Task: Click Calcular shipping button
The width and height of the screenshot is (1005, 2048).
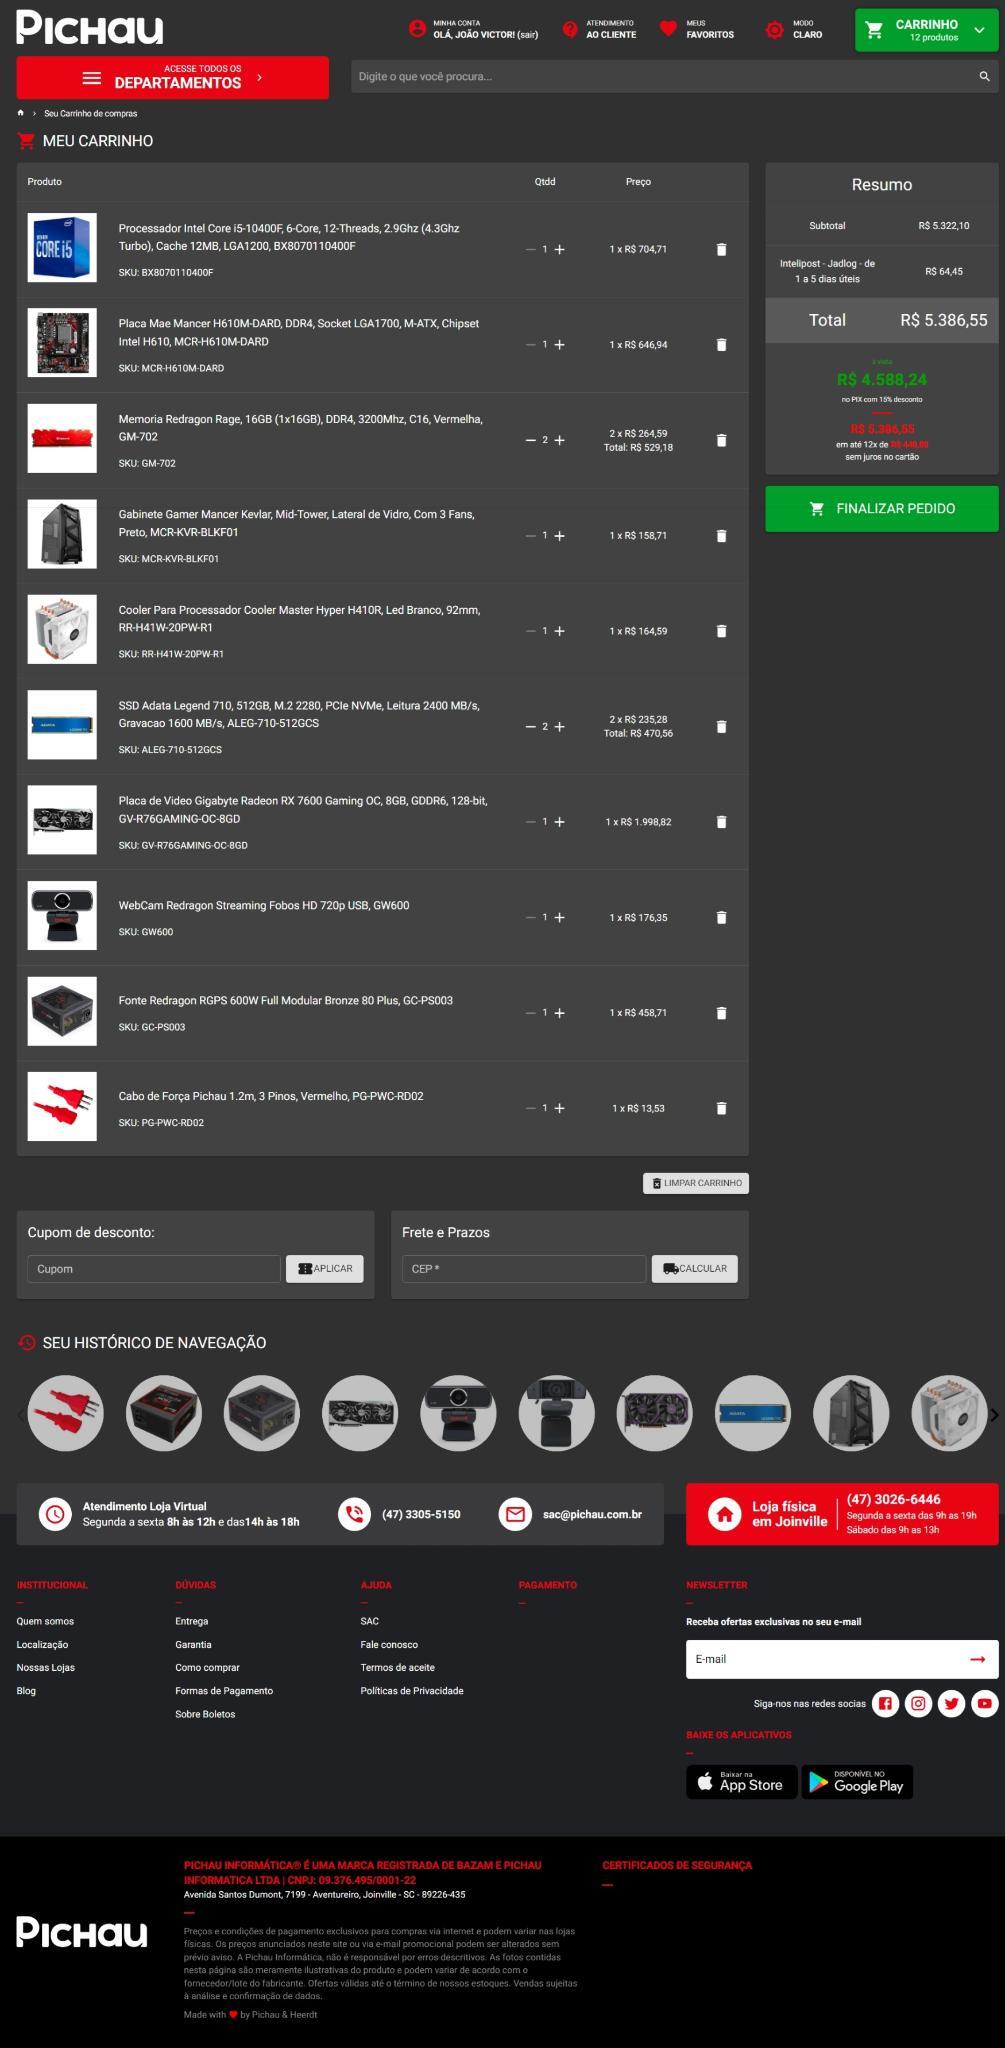Action: tap(694, 1269)
